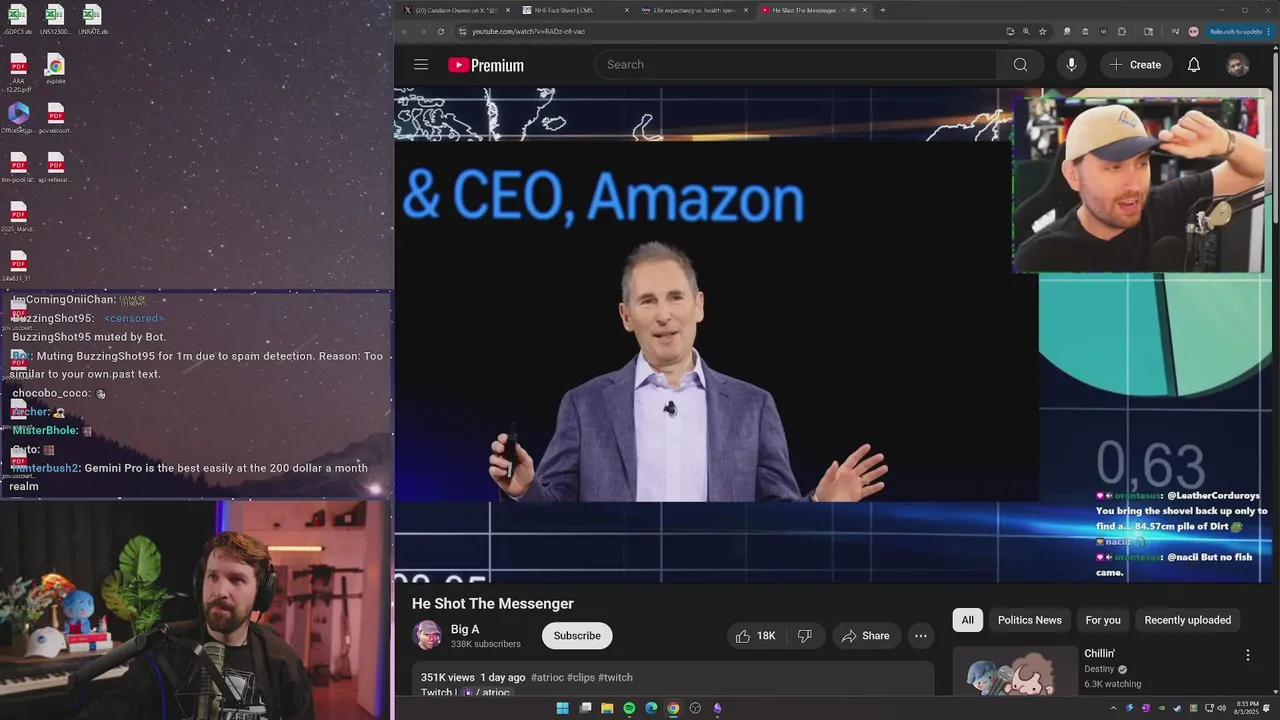Open YouTube notifications bell

pos(1194,65)
